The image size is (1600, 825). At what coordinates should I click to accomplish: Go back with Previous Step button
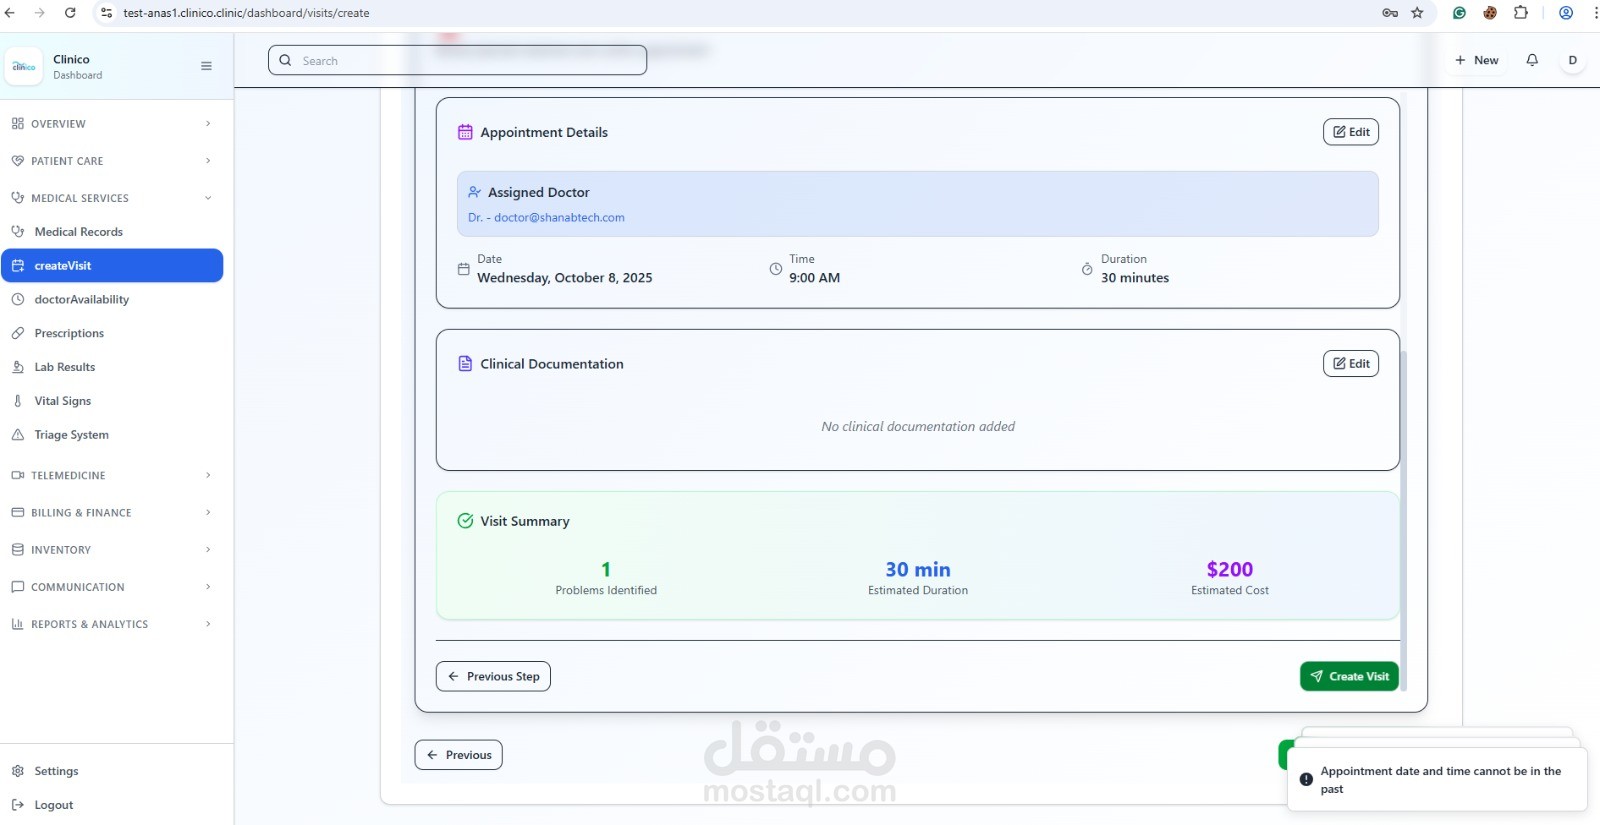[493, 676]
